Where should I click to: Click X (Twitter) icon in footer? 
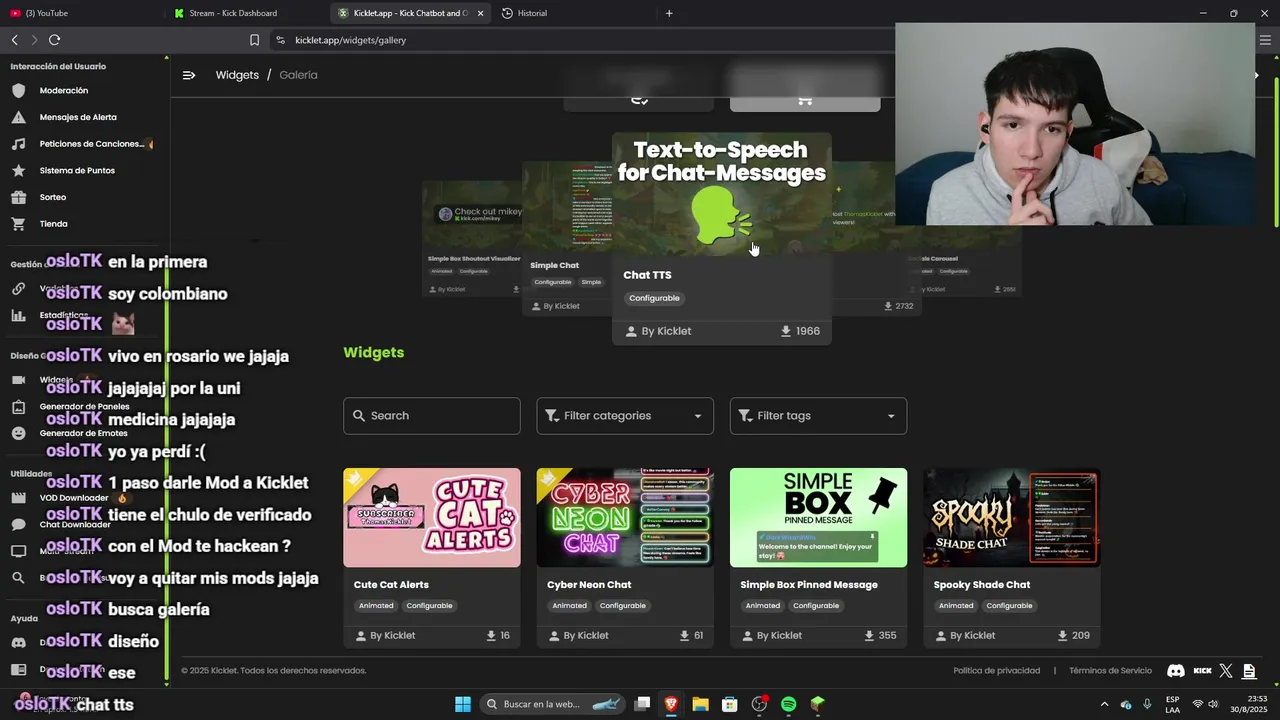click(1226, 671)
